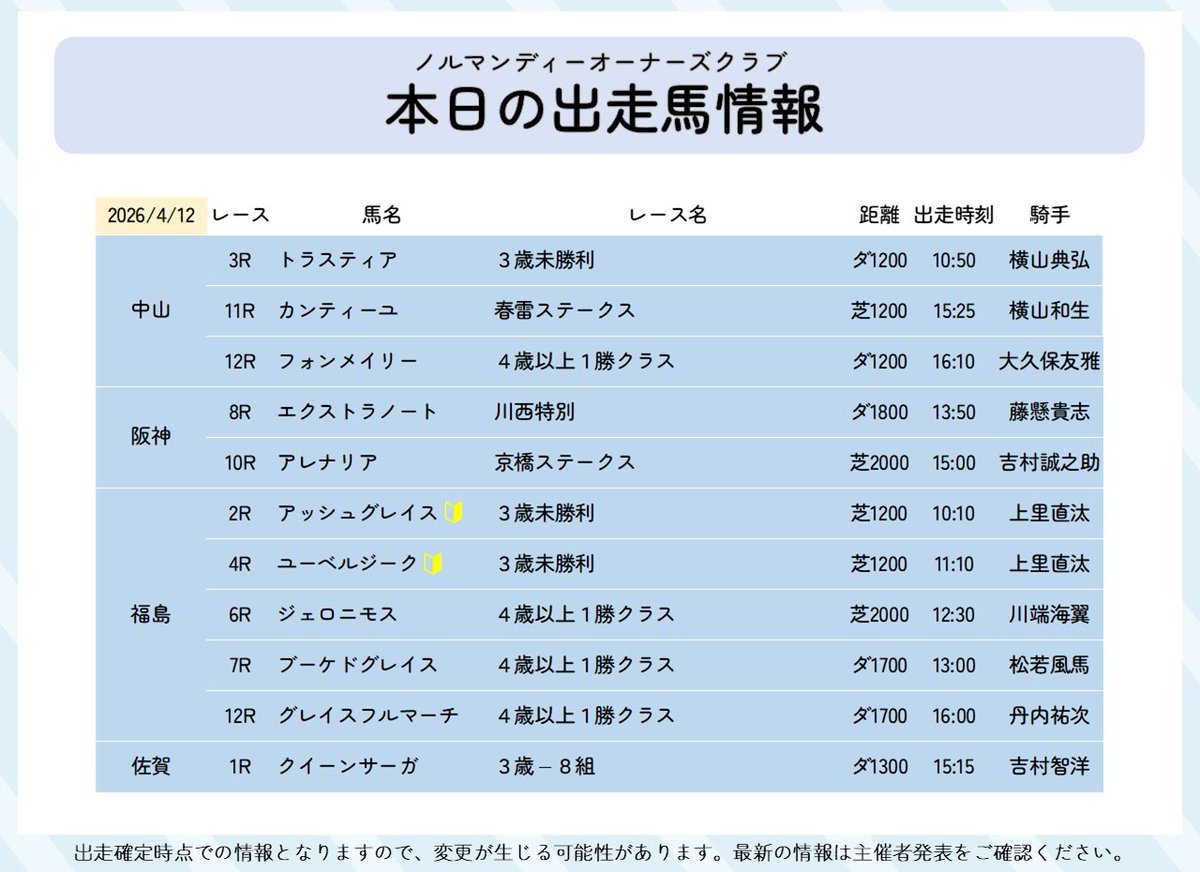Screen dimensions: 1200x872
Task: Click start time 12:30
Action: [x=954, y=614]
